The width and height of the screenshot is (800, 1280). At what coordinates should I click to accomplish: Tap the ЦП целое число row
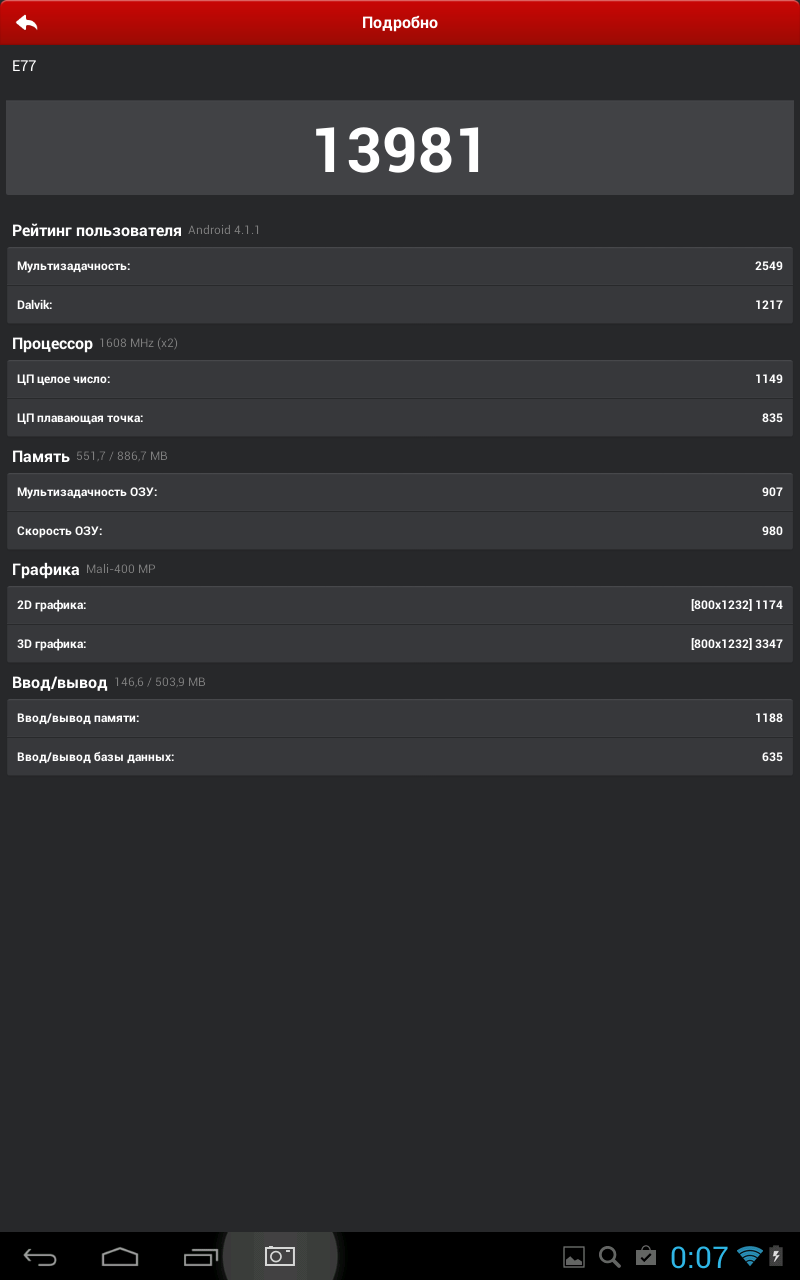400,379
